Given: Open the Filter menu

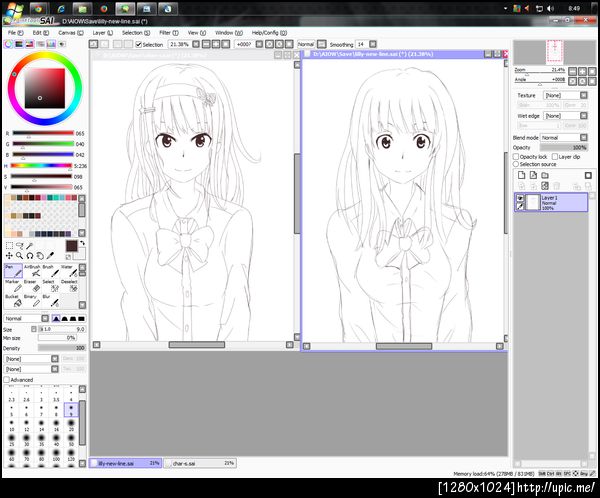Looking at the screenshot, I should click(169, 33).
